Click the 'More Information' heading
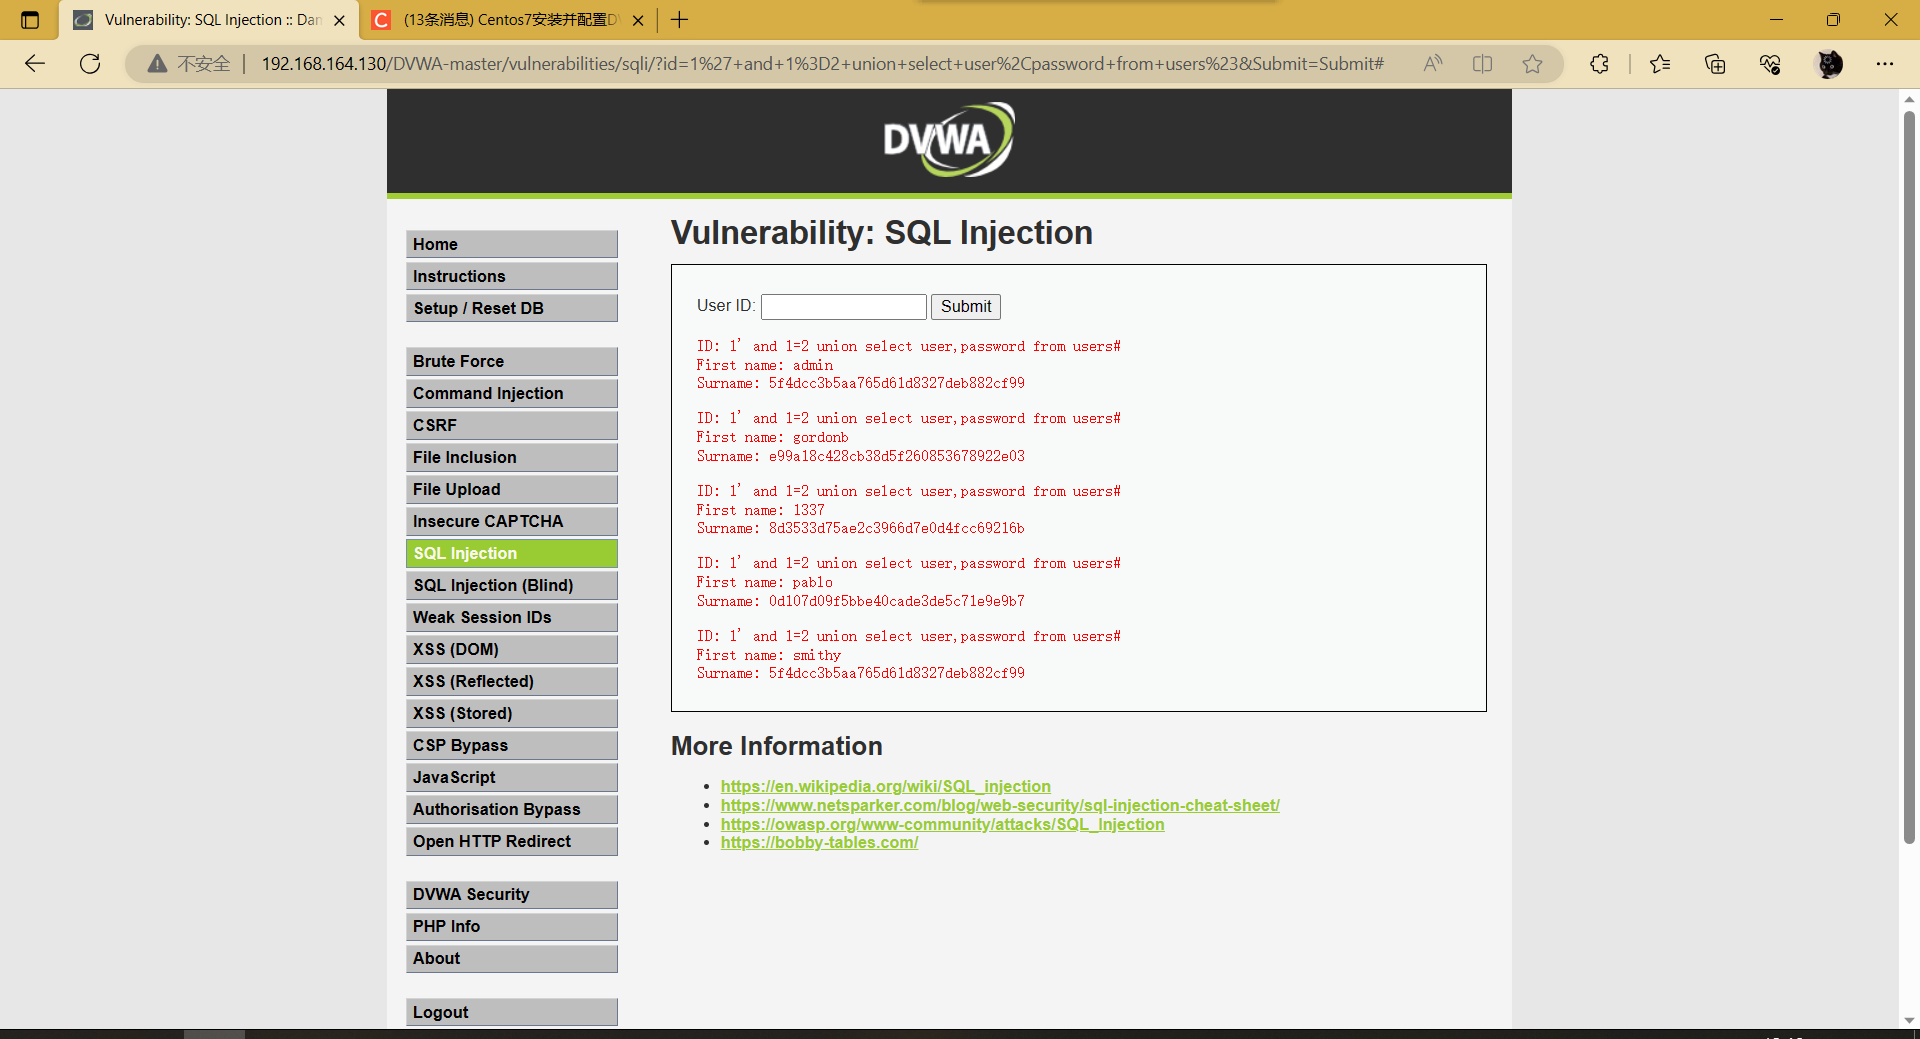1920x1039 pixels. 777,746
